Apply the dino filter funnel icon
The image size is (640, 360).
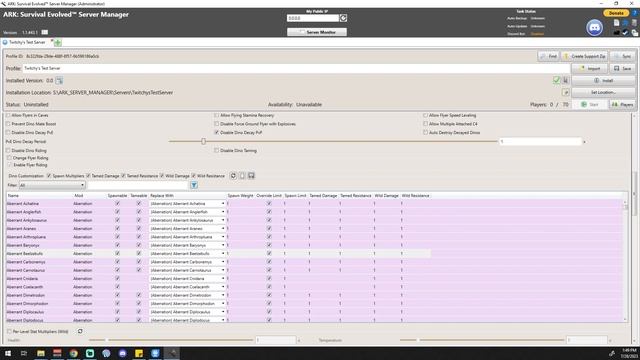point(194,185)
